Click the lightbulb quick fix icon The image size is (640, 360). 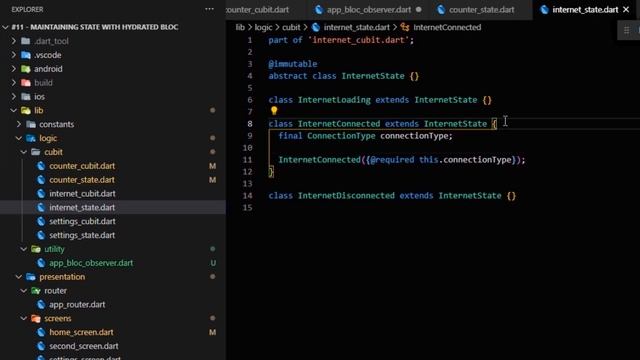pos(274,111)
